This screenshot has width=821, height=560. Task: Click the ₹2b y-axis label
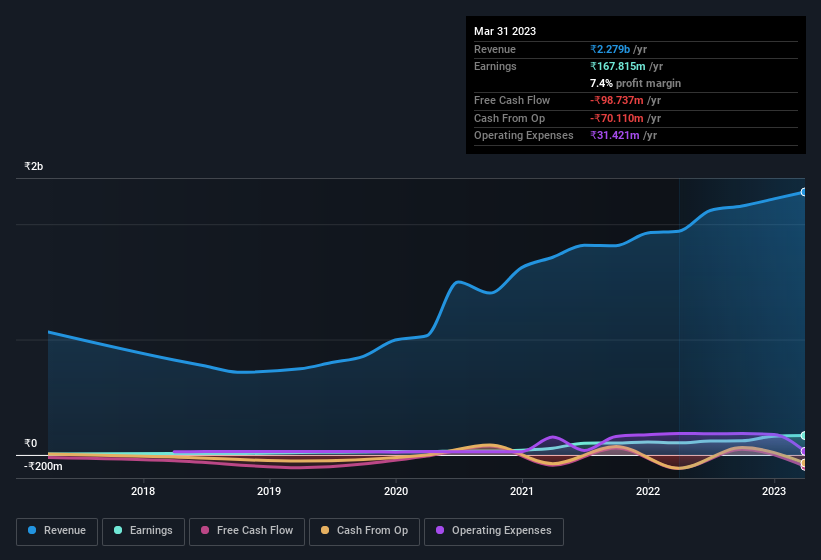34,166
